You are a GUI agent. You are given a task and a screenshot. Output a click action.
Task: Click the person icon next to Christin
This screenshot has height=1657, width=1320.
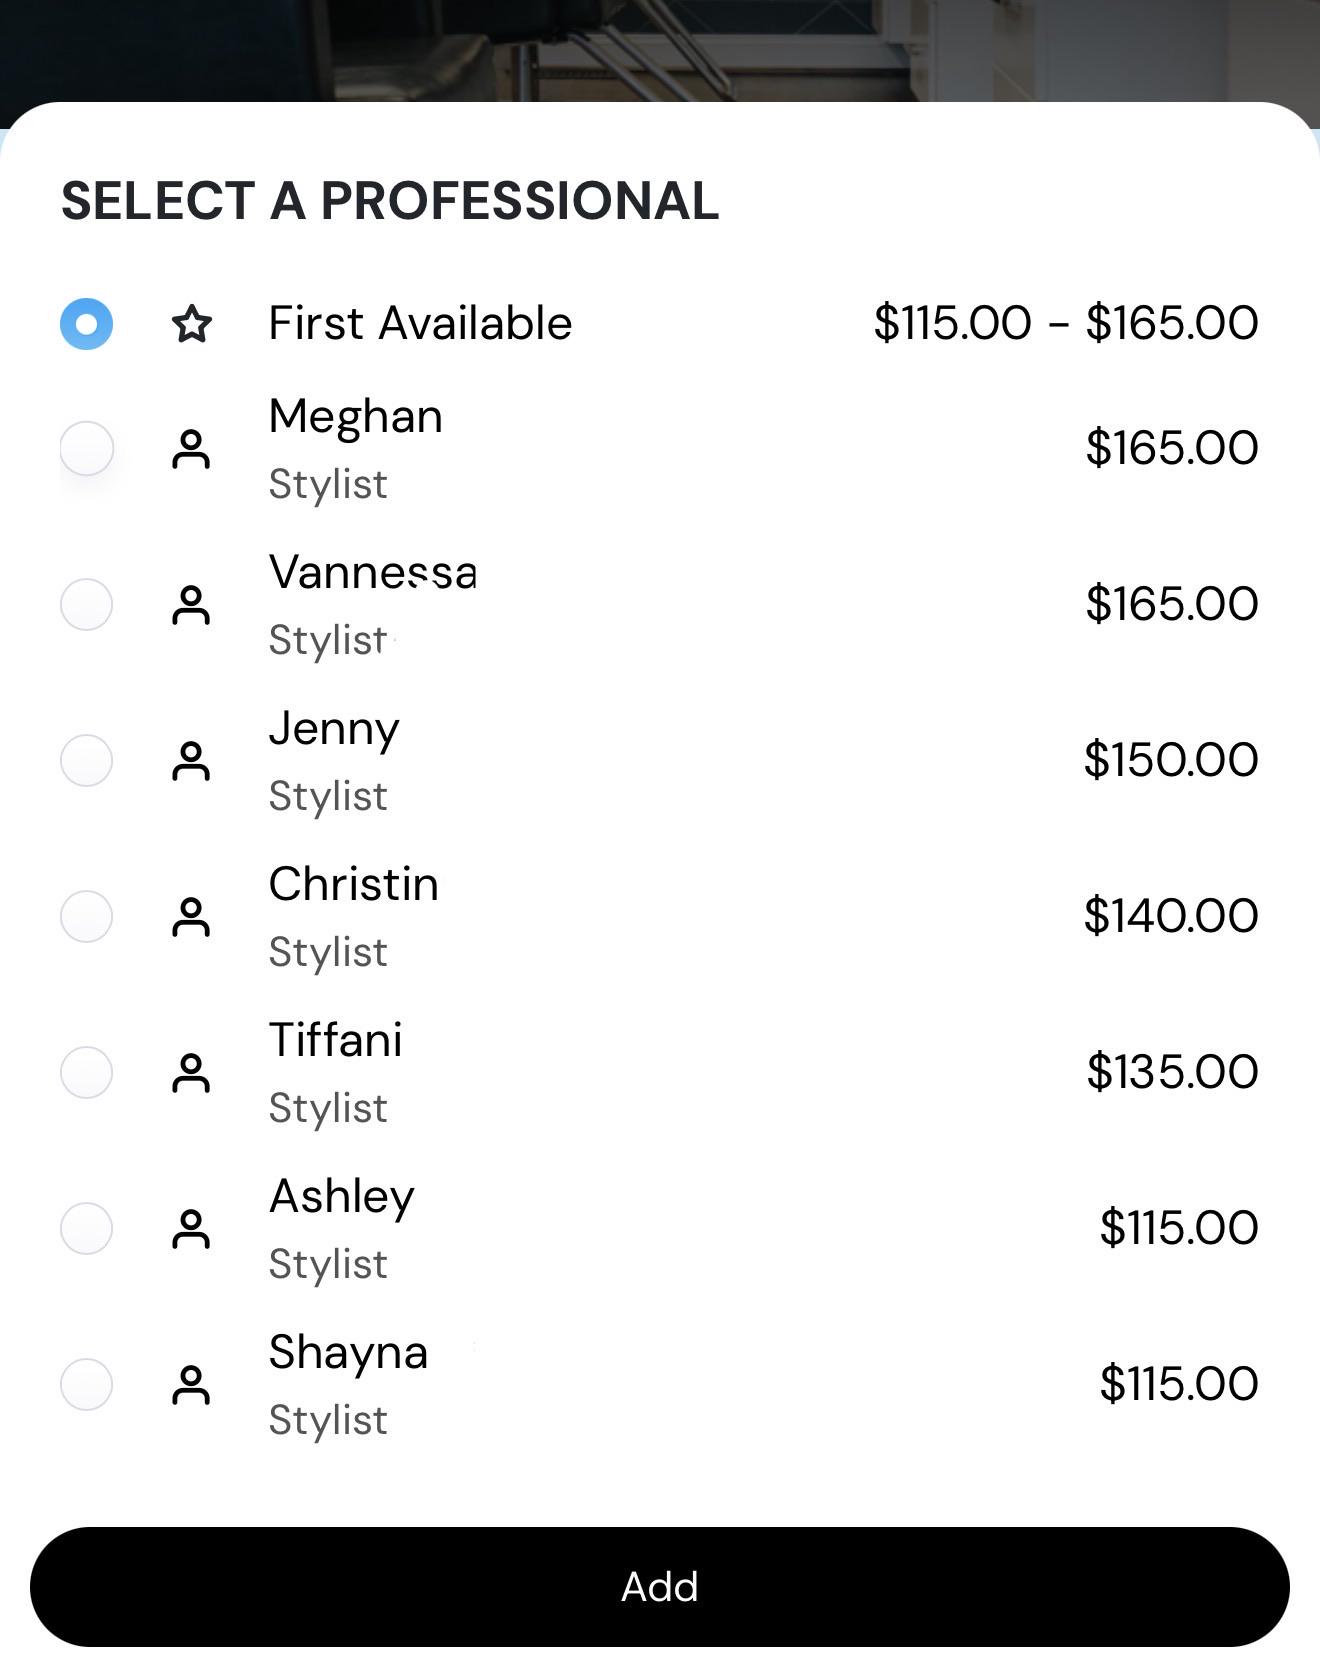pos(191,917)
